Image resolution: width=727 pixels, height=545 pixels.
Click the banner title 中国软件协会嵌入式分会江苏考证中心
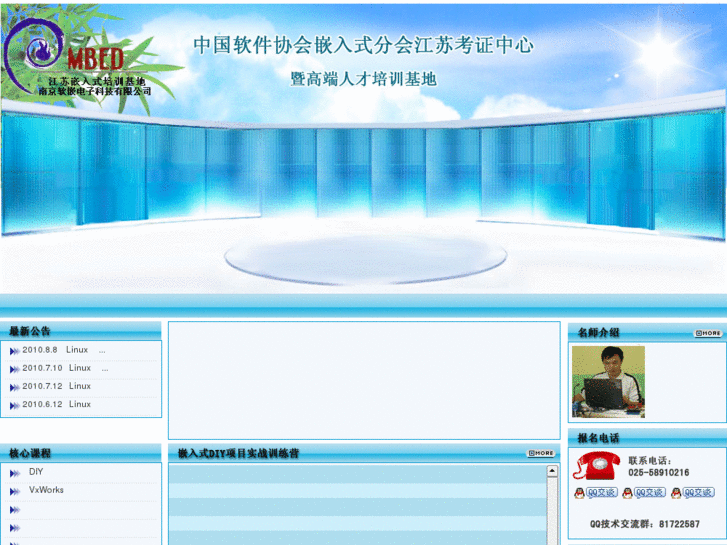click(x=364, y=45)
